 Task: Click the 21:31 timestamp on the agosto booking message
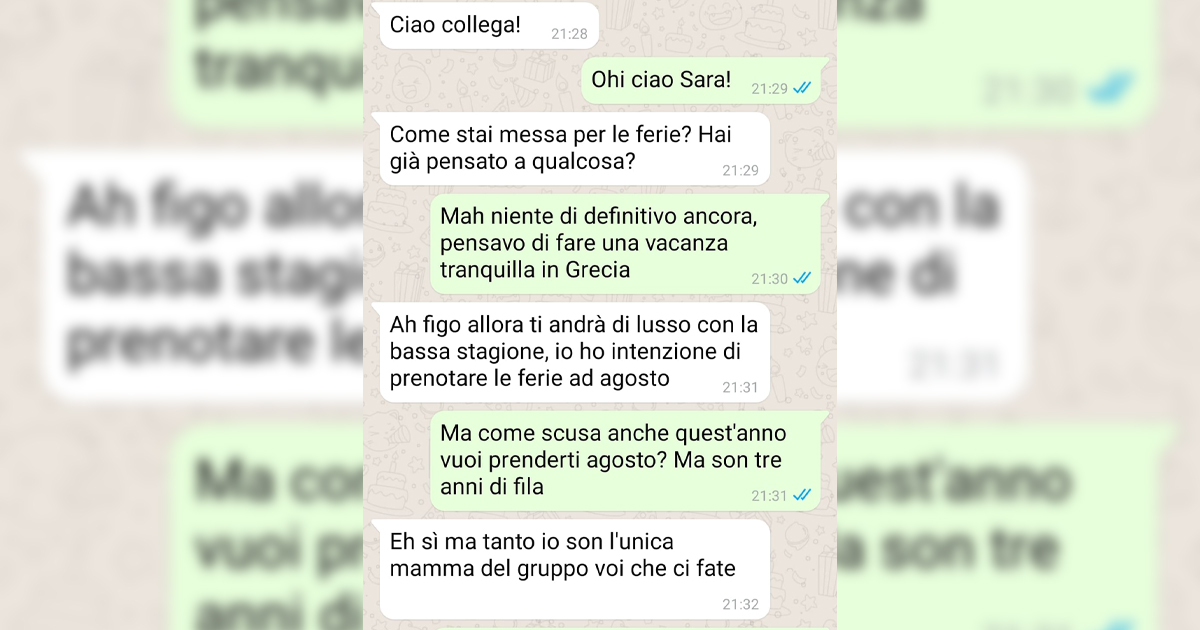pos(740,387)
